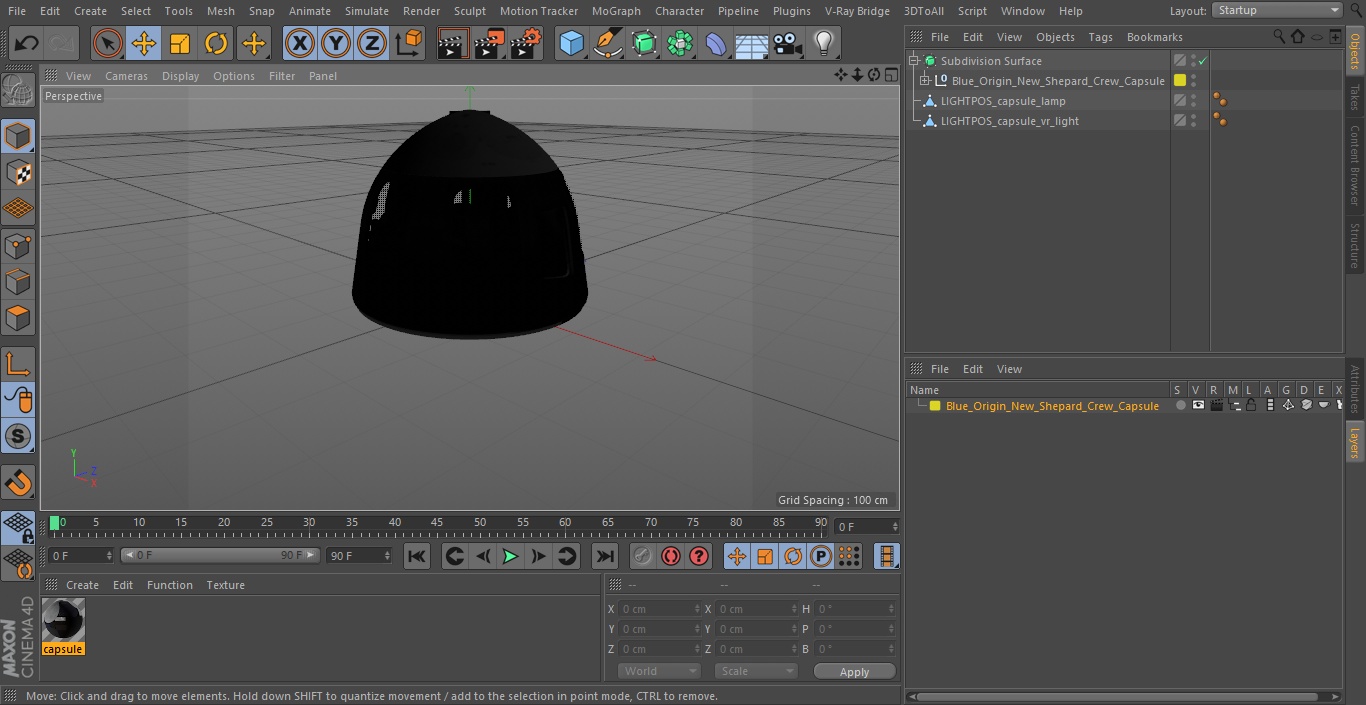
Task: Enable Subdivision Surface green checkmark
Action: (1203, 61)
